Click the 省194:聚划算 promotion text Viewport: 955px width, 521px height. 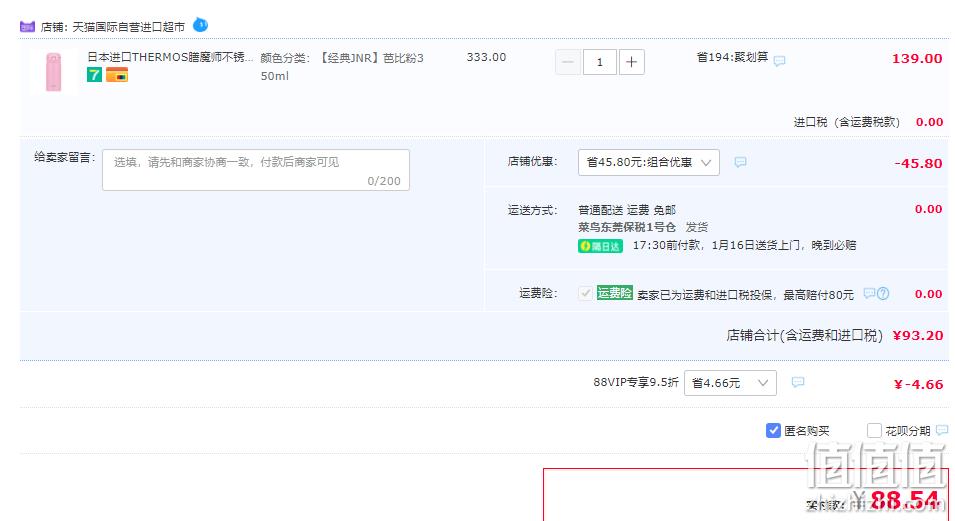[732, 58]
